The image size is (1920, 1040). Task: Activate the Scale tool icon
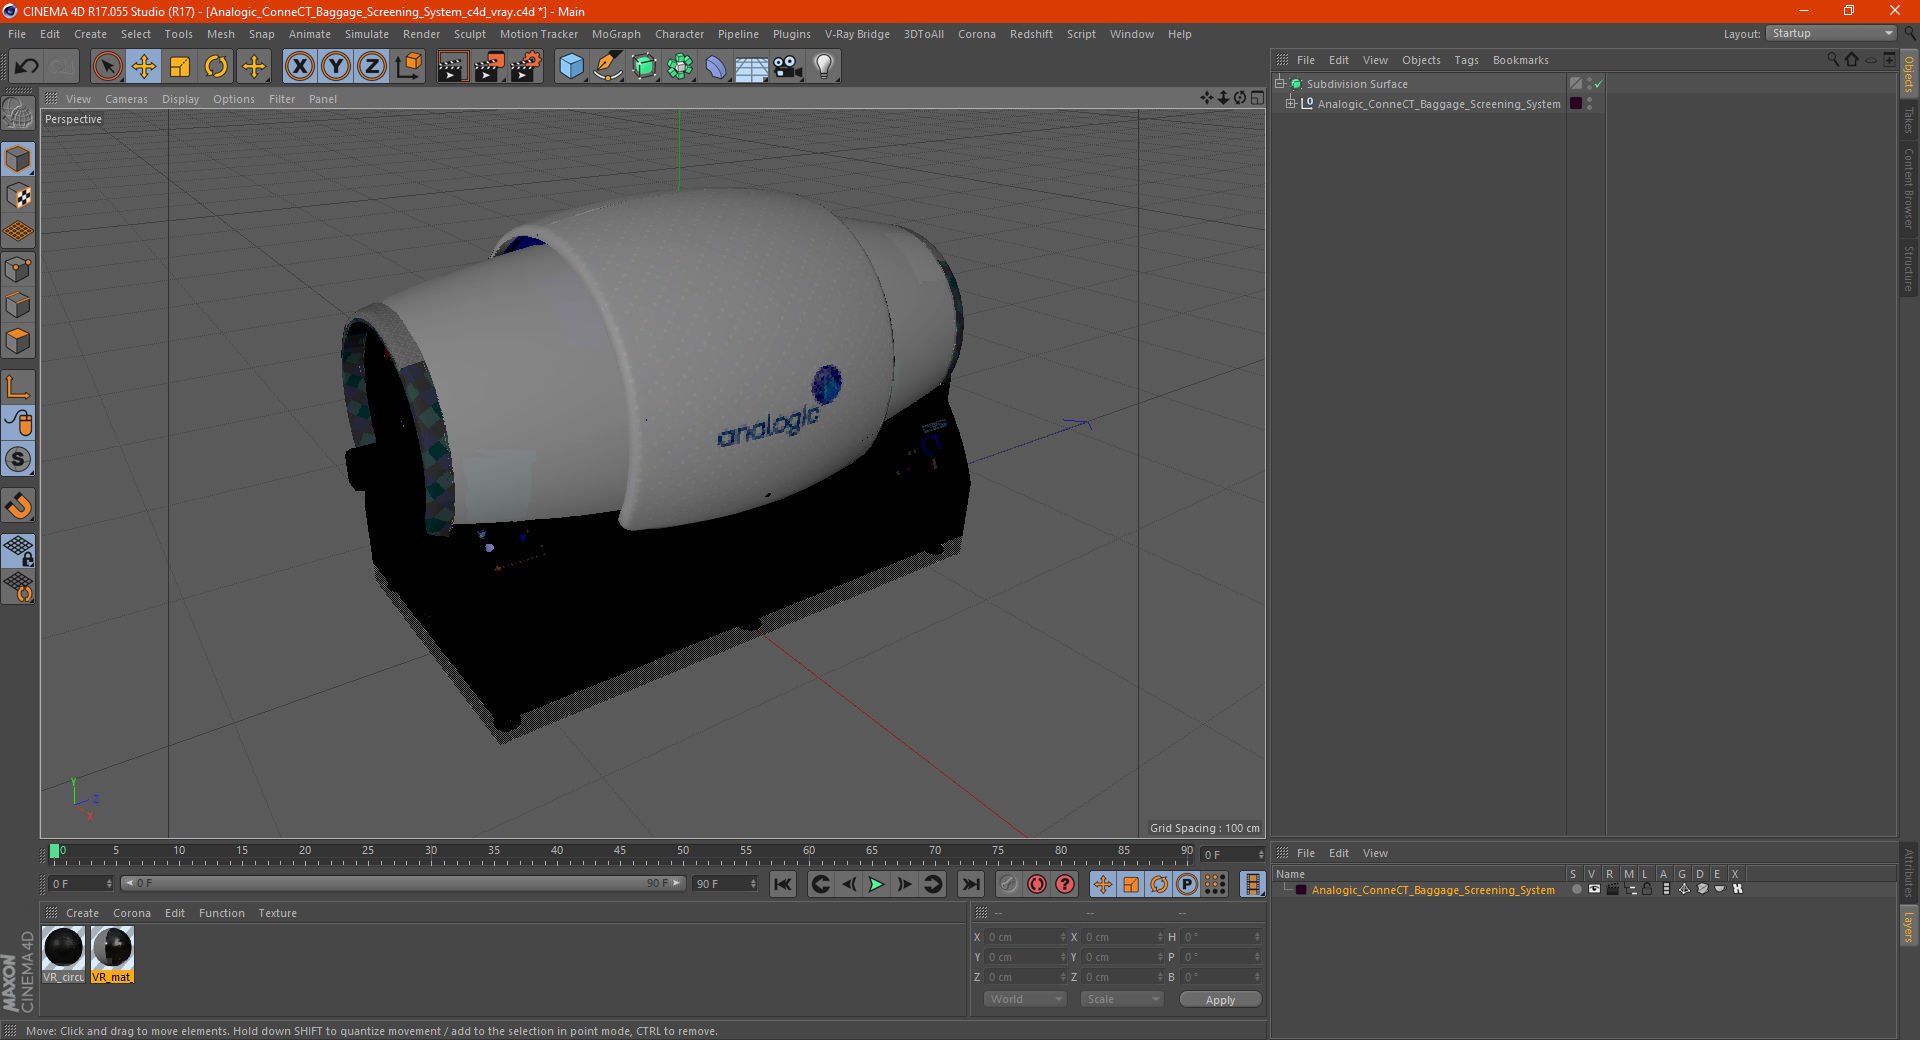coord(180,67)
